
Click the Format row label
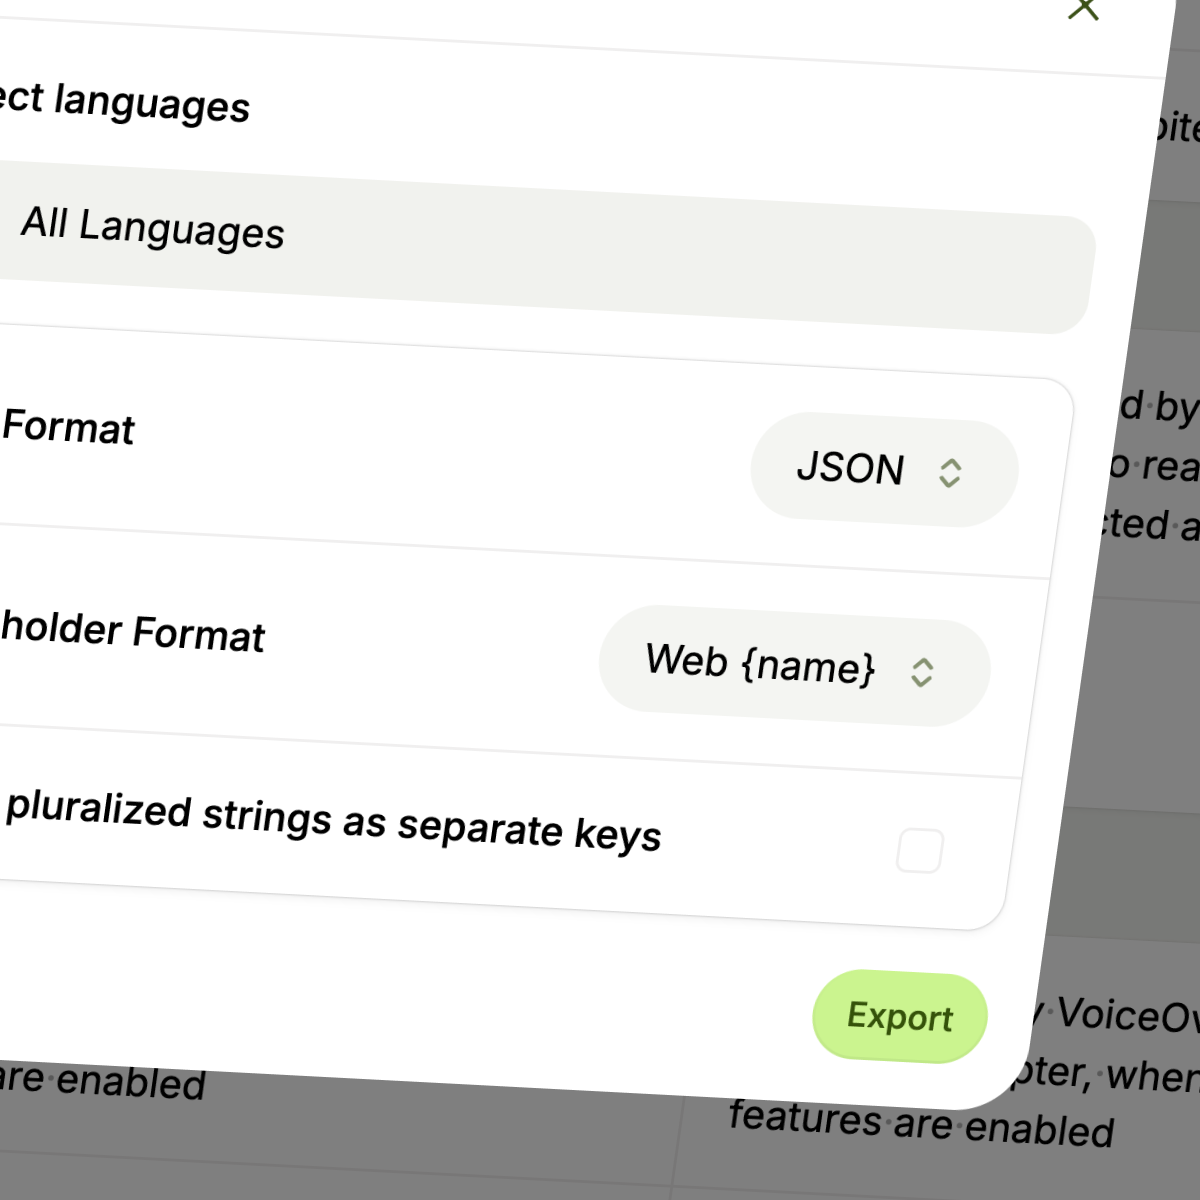point(68,427)
